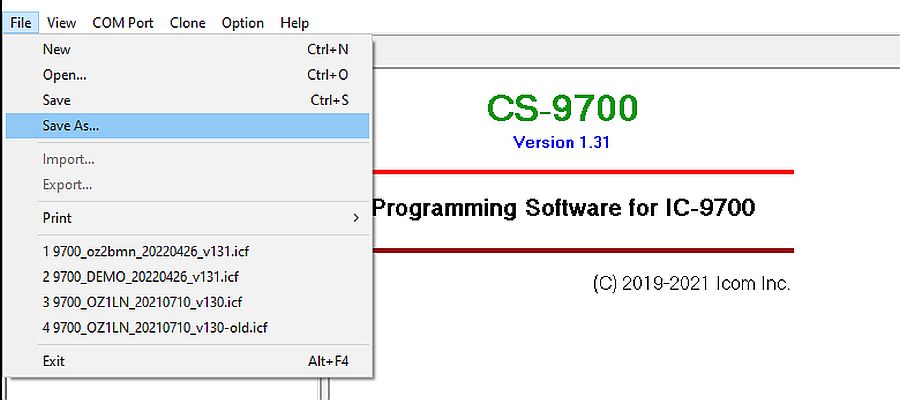Open recent file 9700_OZ1LN_20210710_v130.icf

tap(187, 302)
